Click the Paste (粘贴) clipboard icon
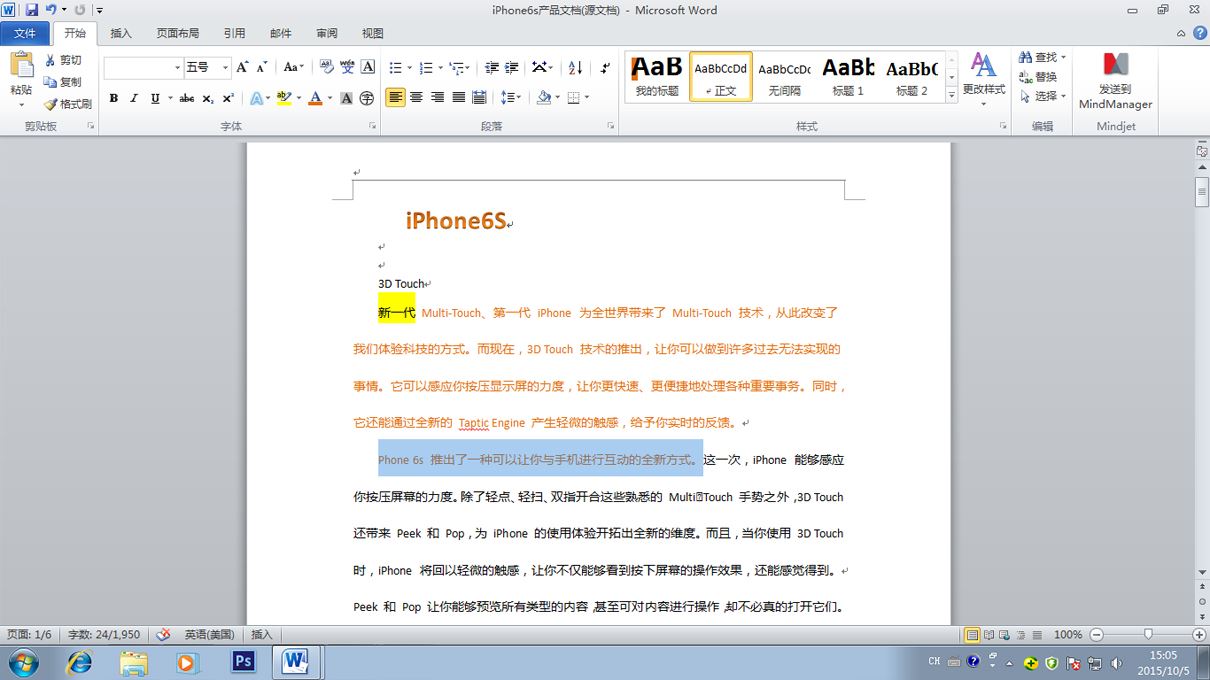1210x680 pixels. coord(21,66)
